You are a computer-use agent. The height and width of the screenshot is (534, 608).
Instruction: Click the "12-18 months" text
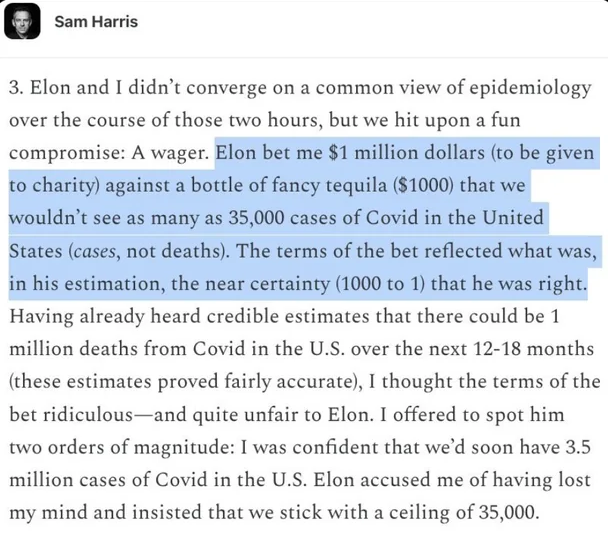(x=519, y=349)
